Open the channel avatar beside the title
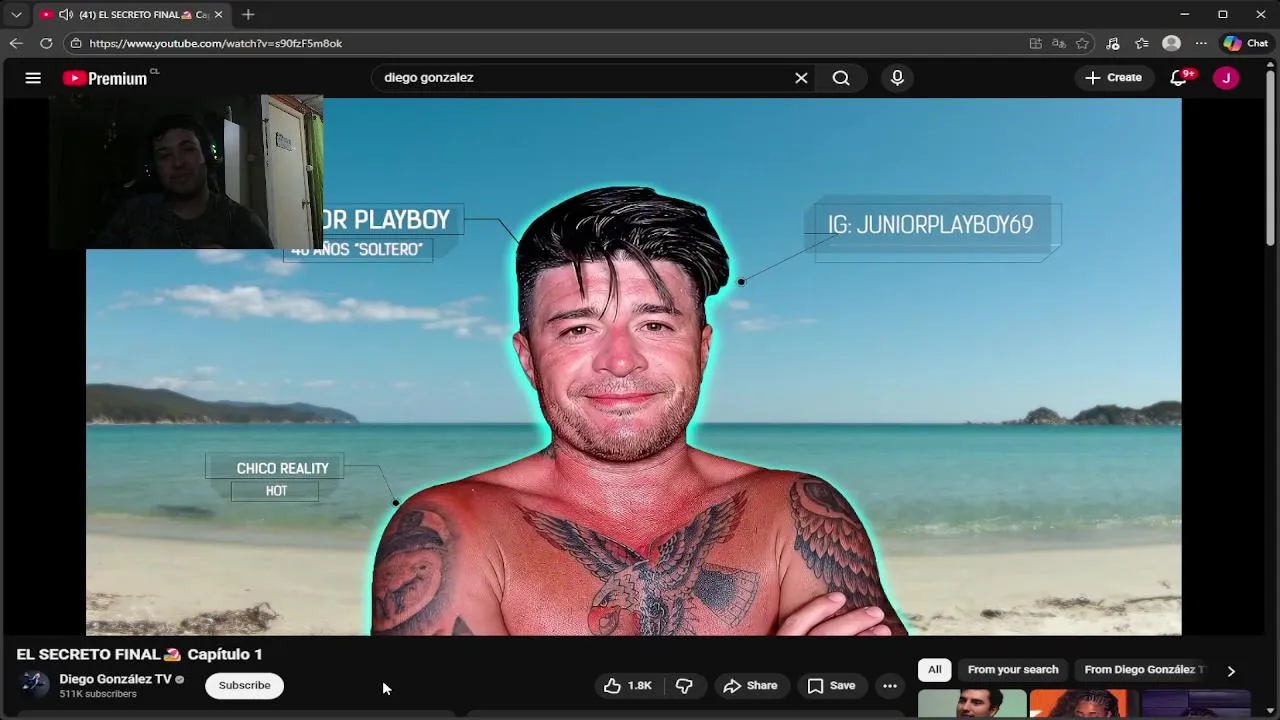Image resolution: width=1280 pixels, height=720 pixels. tap(35, 685)
